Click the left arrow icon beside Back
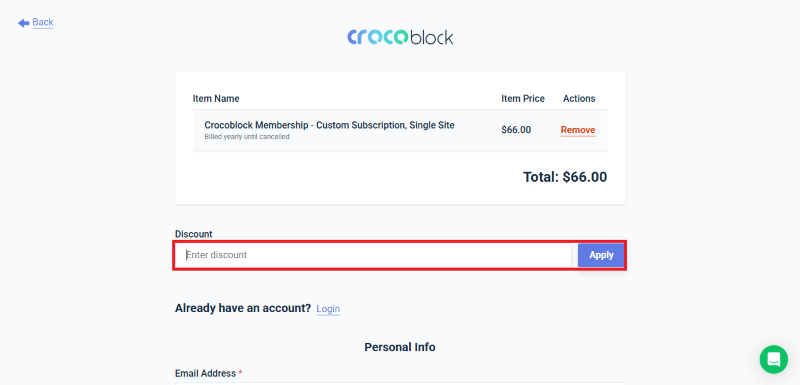 [x=23, y=23]
